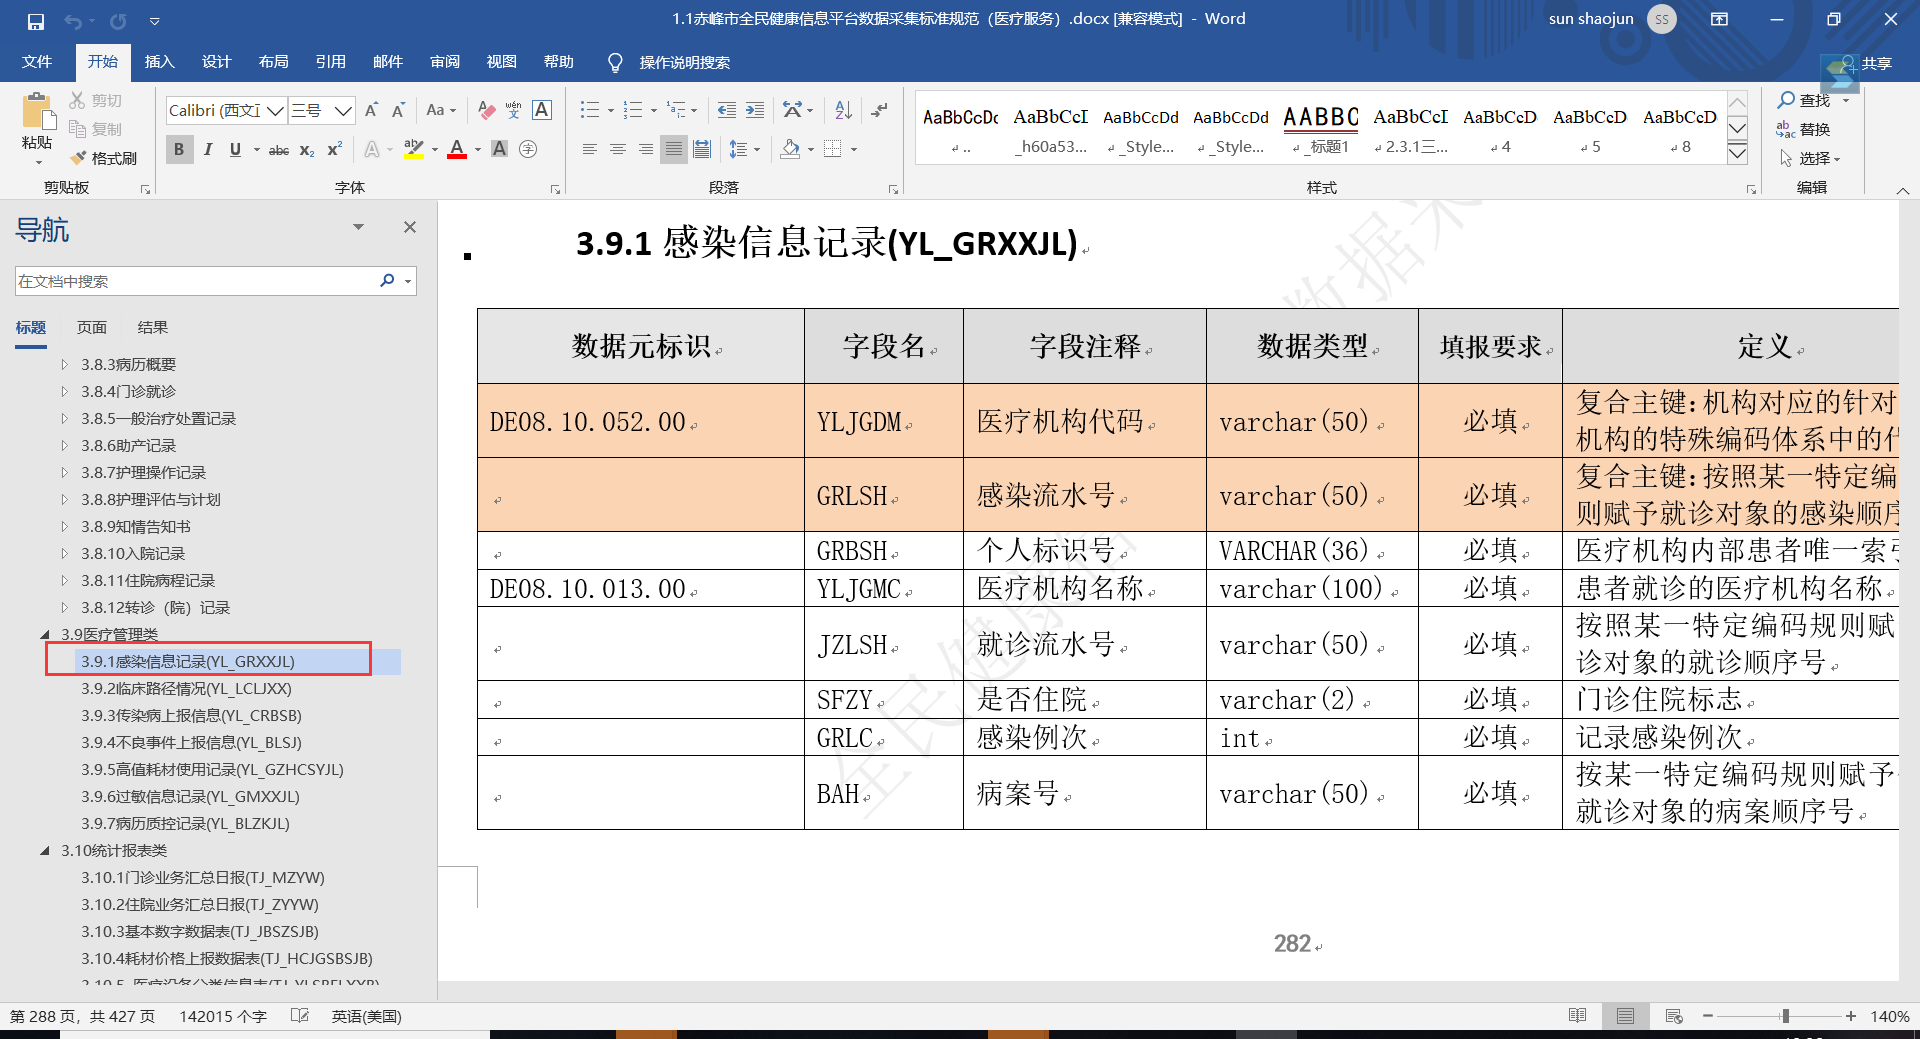1920x1039 pixels.
Task: Switch to the 插入 (Insert) tab
Action: click(x=159, y=62)
